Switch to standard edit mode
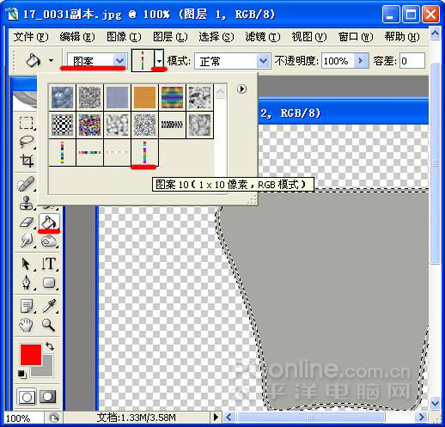Screen dimensions: 445x427 click(27, 397)
